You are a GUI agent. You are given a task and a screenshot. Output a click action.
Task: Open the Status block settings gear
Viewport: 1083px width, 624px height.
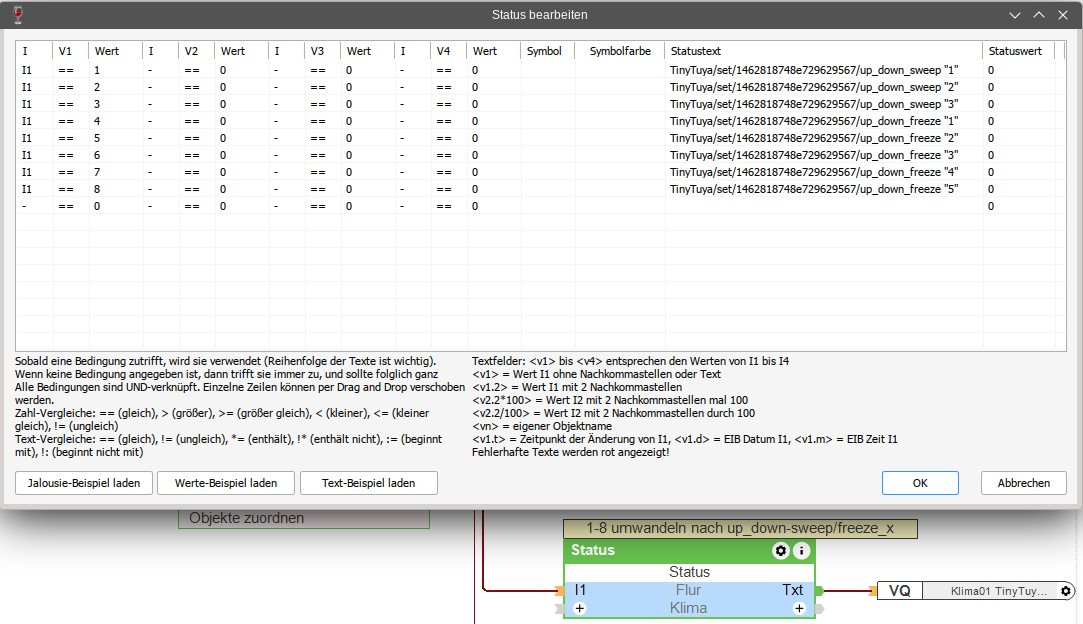(780, 550)
